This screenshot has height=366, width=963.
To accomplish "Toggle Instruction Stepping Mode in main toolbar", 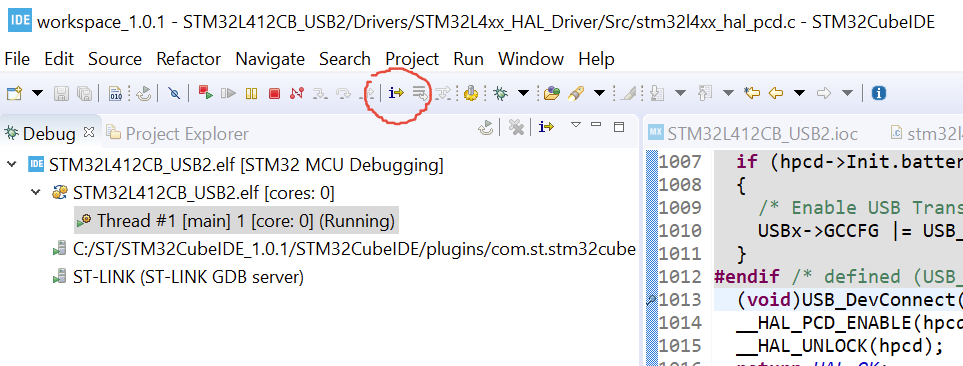I will click(x=396, y=93).
